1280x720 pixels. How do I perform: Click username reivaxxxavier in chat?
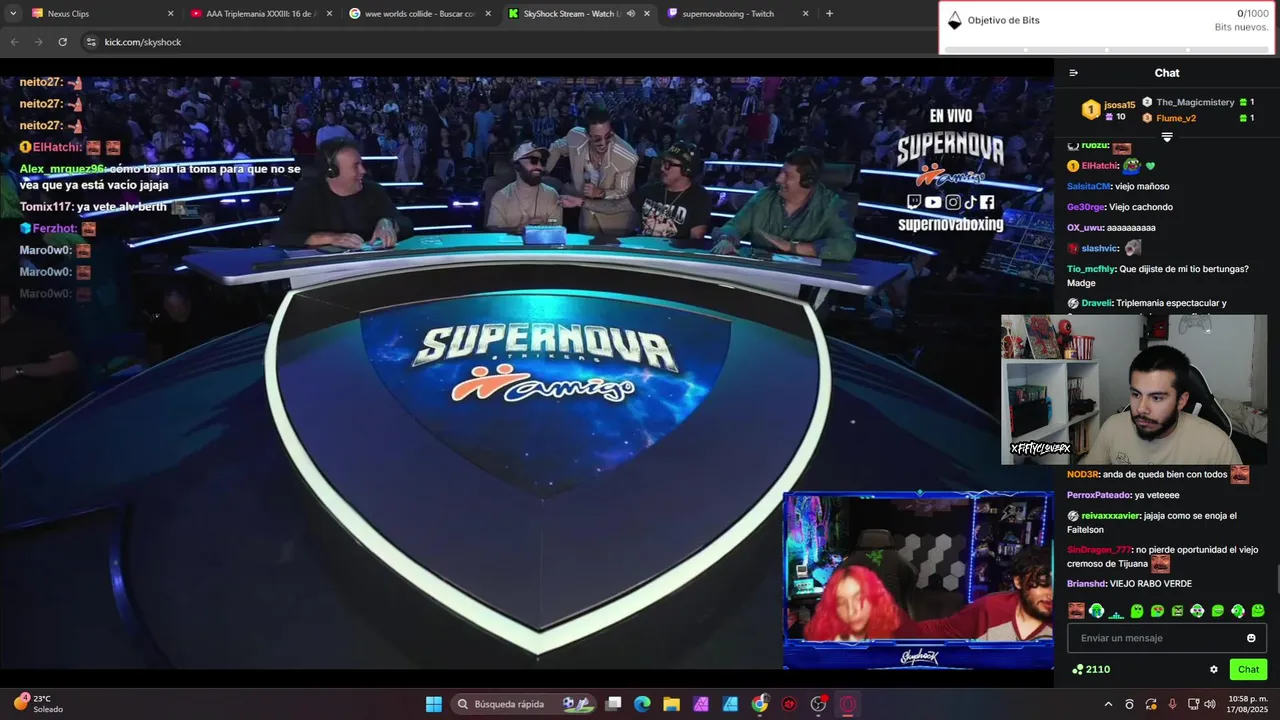(1110, 516)
